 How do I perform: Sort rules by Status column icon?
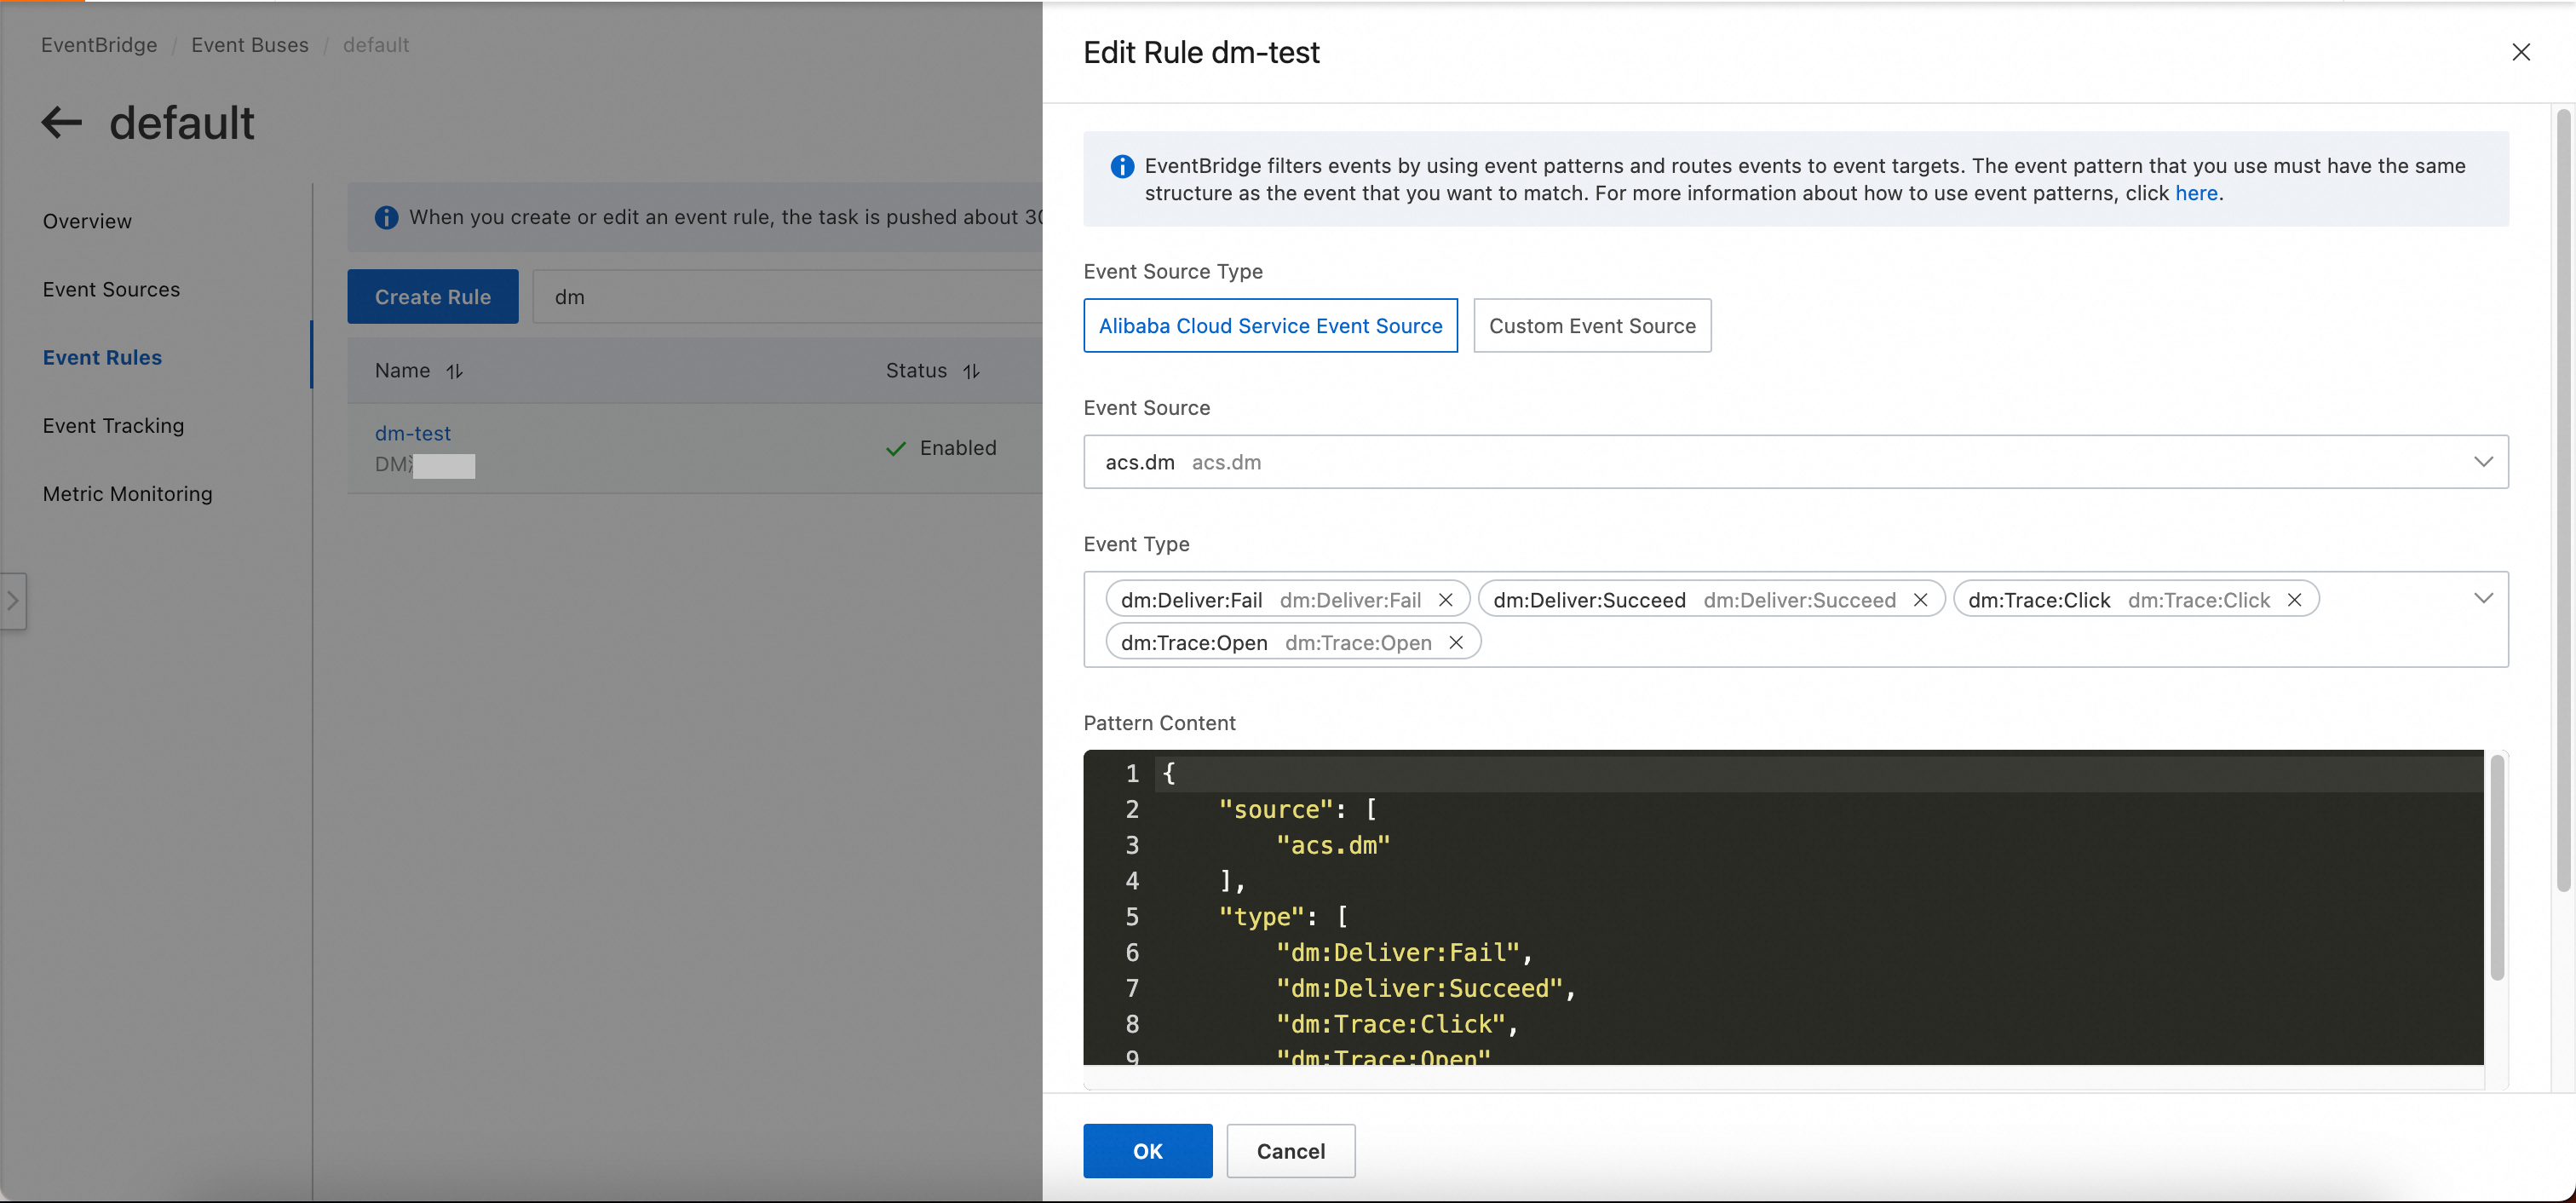point(971,371)
